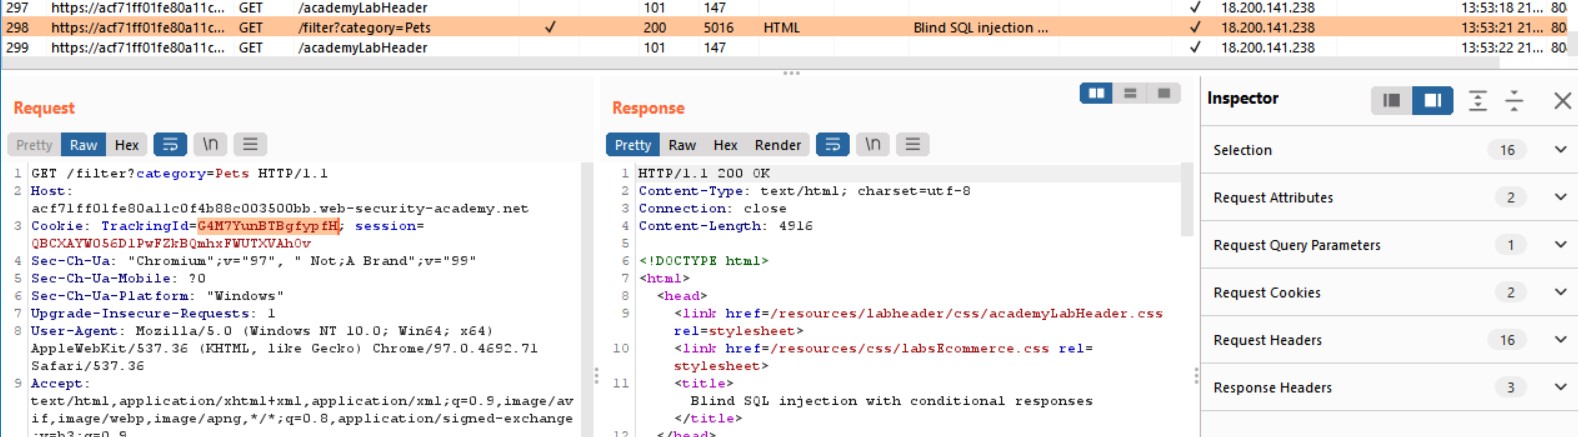This screenshot has width=1578, height=437.
Task: Click the session cookie value QBCXAYW056D1...
Action: pos(171,243)
